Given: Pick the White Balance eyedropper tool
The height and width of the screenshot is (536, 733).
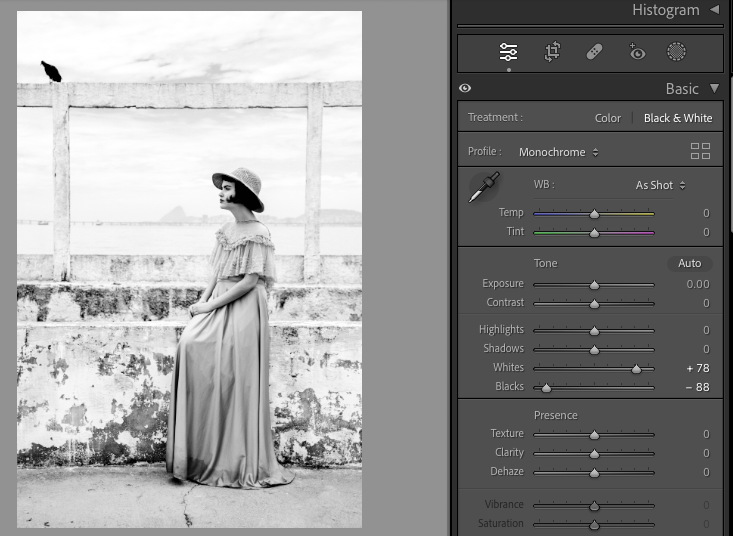Looking at the screenshot, I should point(484,188).
